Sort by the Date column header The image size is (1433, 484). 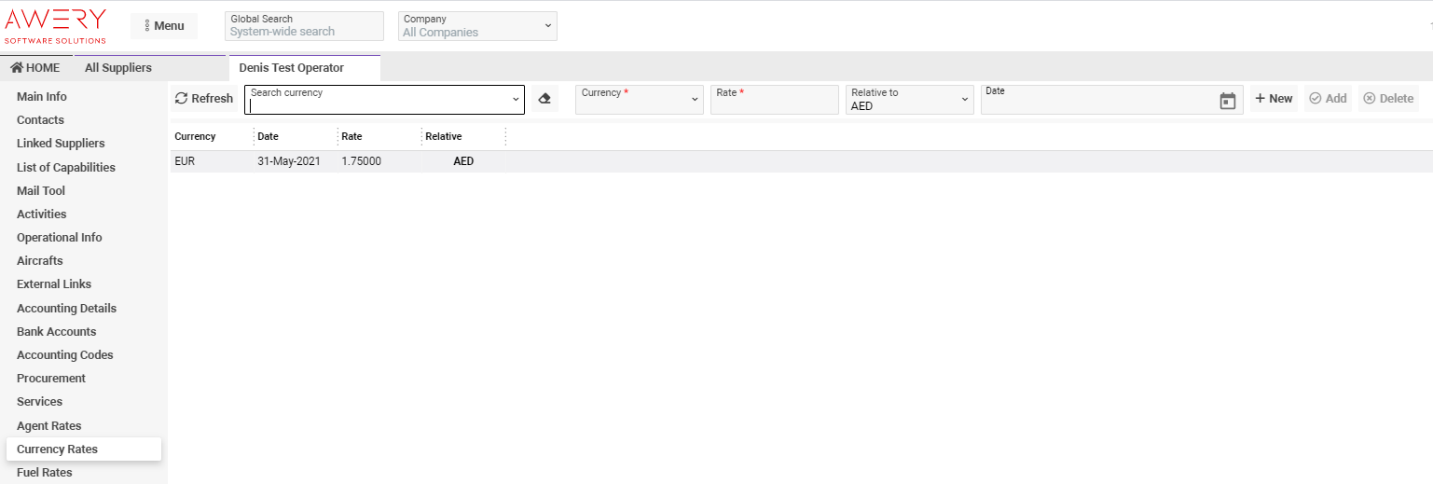(x=268, y=136)
